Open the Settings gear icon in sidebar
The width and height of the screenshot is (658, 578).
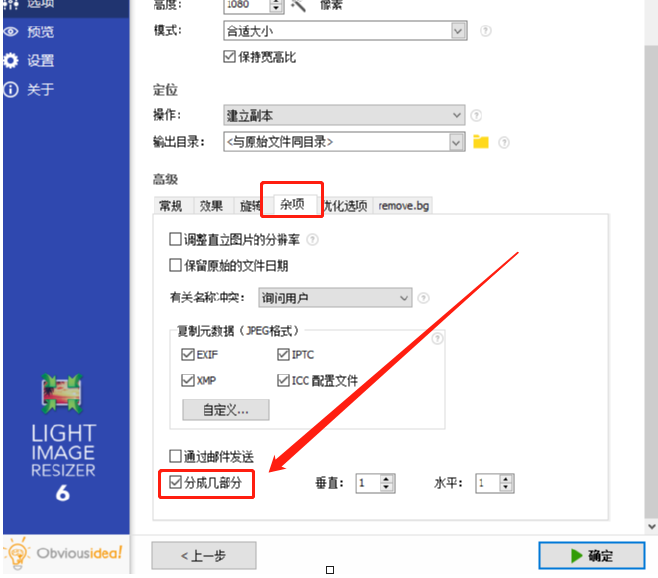click(x=11, y=61)
